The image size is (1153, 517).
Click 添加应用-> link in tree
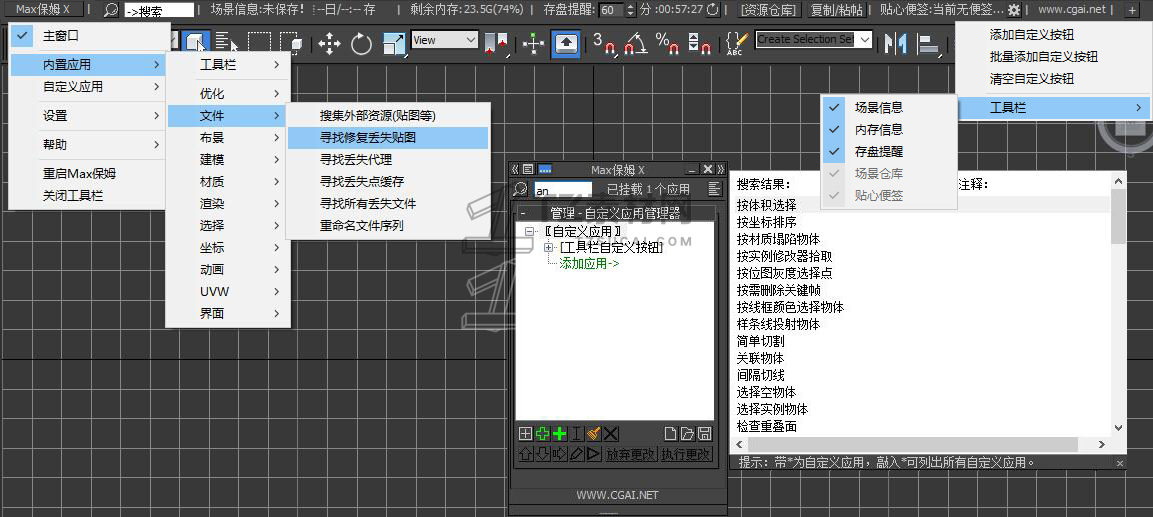589,264
